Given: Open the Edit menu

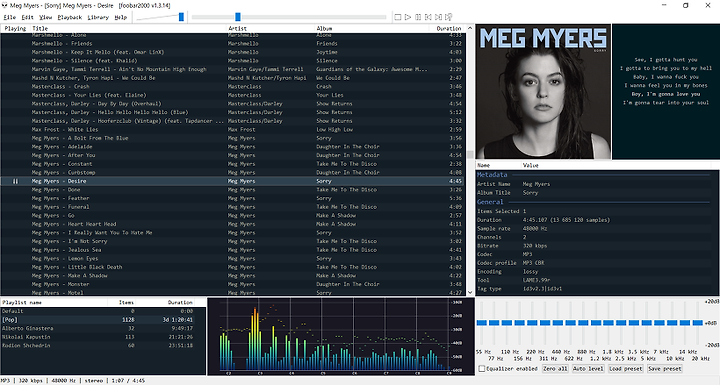Looking at the screenshot, I should tap(28, 17).
